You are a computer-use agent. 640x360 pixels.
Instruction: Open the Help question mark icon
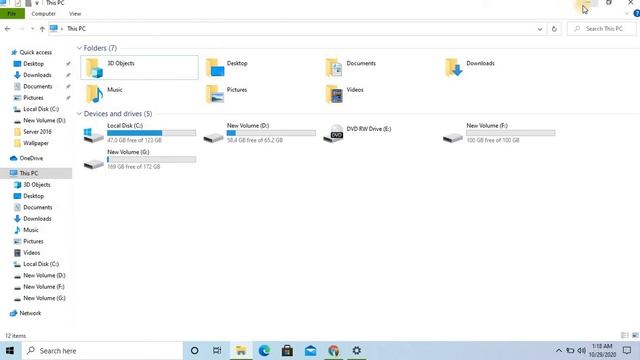(636, 13)
